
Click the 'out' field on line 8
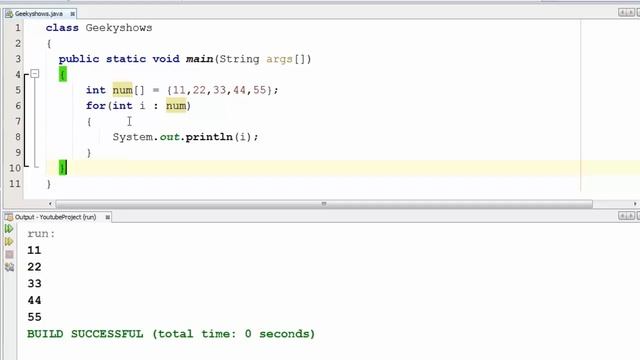click(169, 137)
